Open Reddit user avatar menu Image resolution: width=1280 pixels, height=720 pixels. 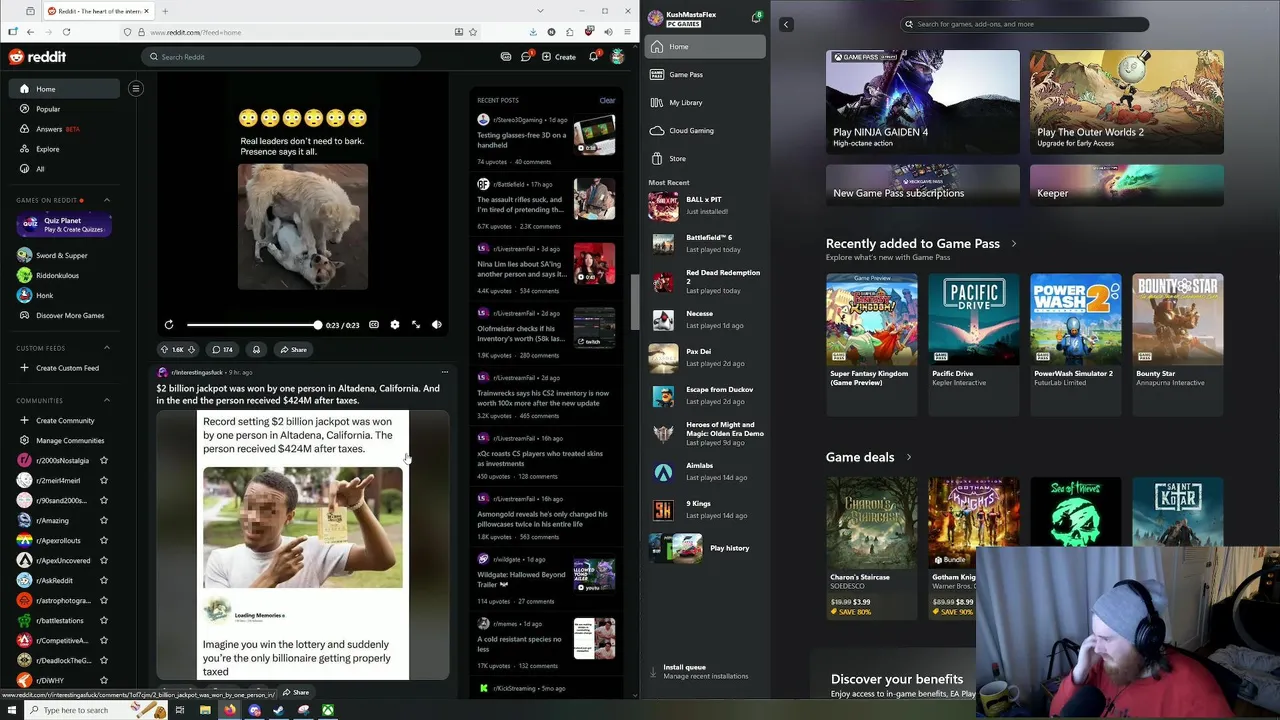pos(618,57)
